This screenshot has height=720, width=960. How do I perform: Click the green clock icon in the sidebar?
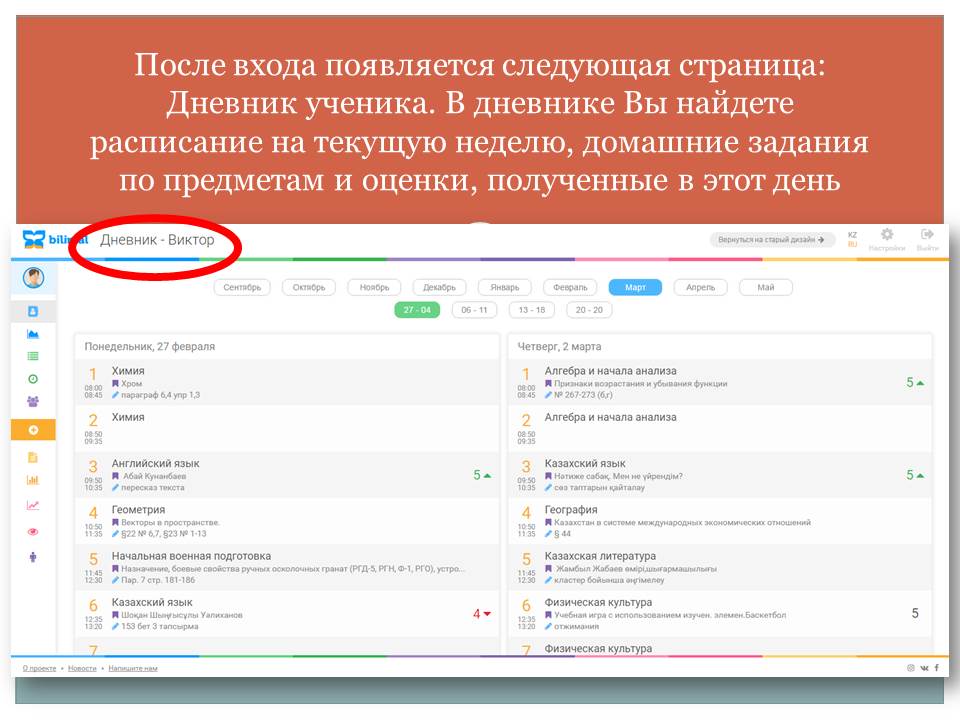click(x=33, y=379)
